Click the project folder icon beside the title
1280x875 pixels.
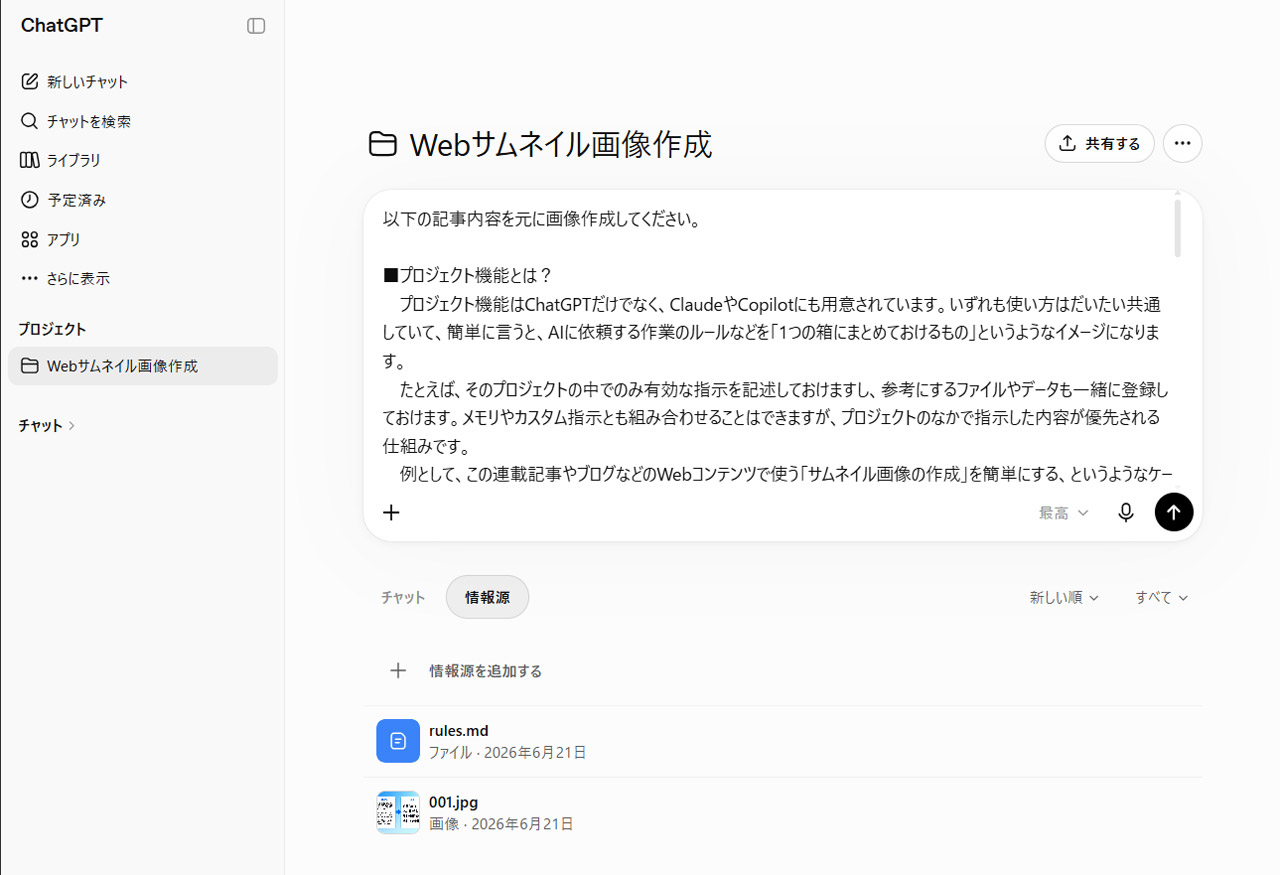(x=382, y=145)
